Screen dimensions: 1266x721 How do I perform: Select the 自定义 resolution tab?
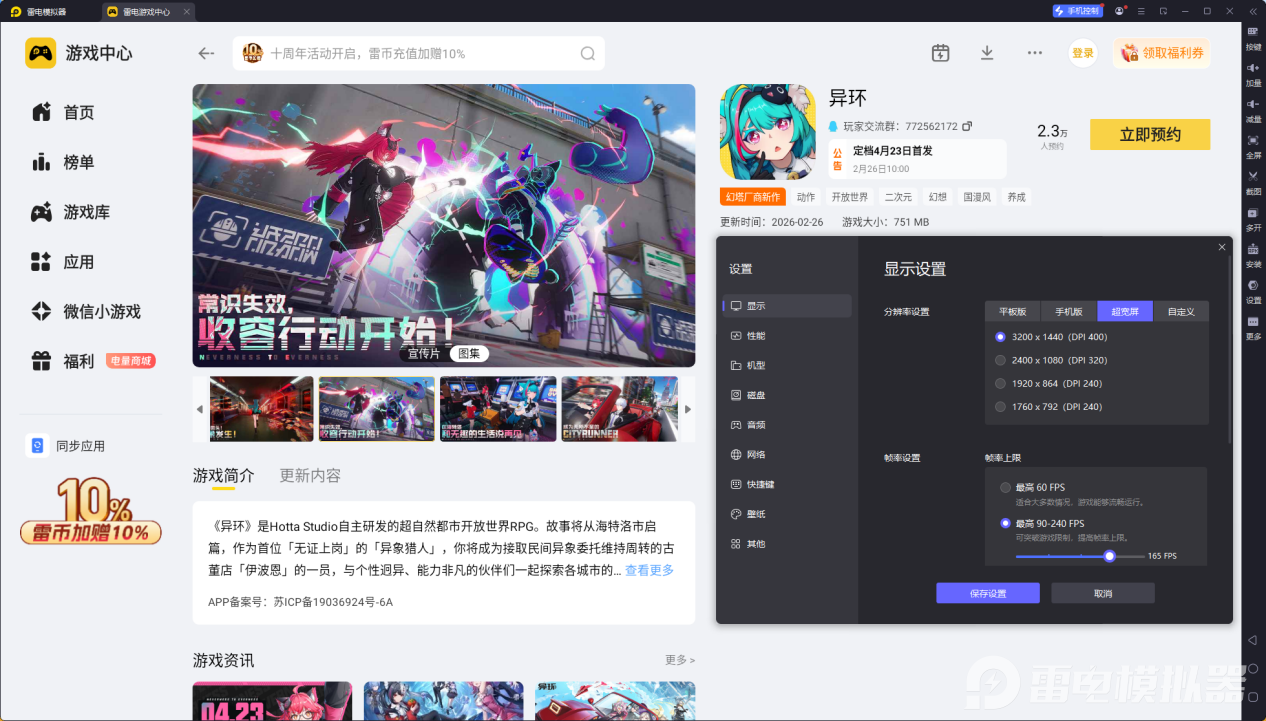tap(1181, 311)
